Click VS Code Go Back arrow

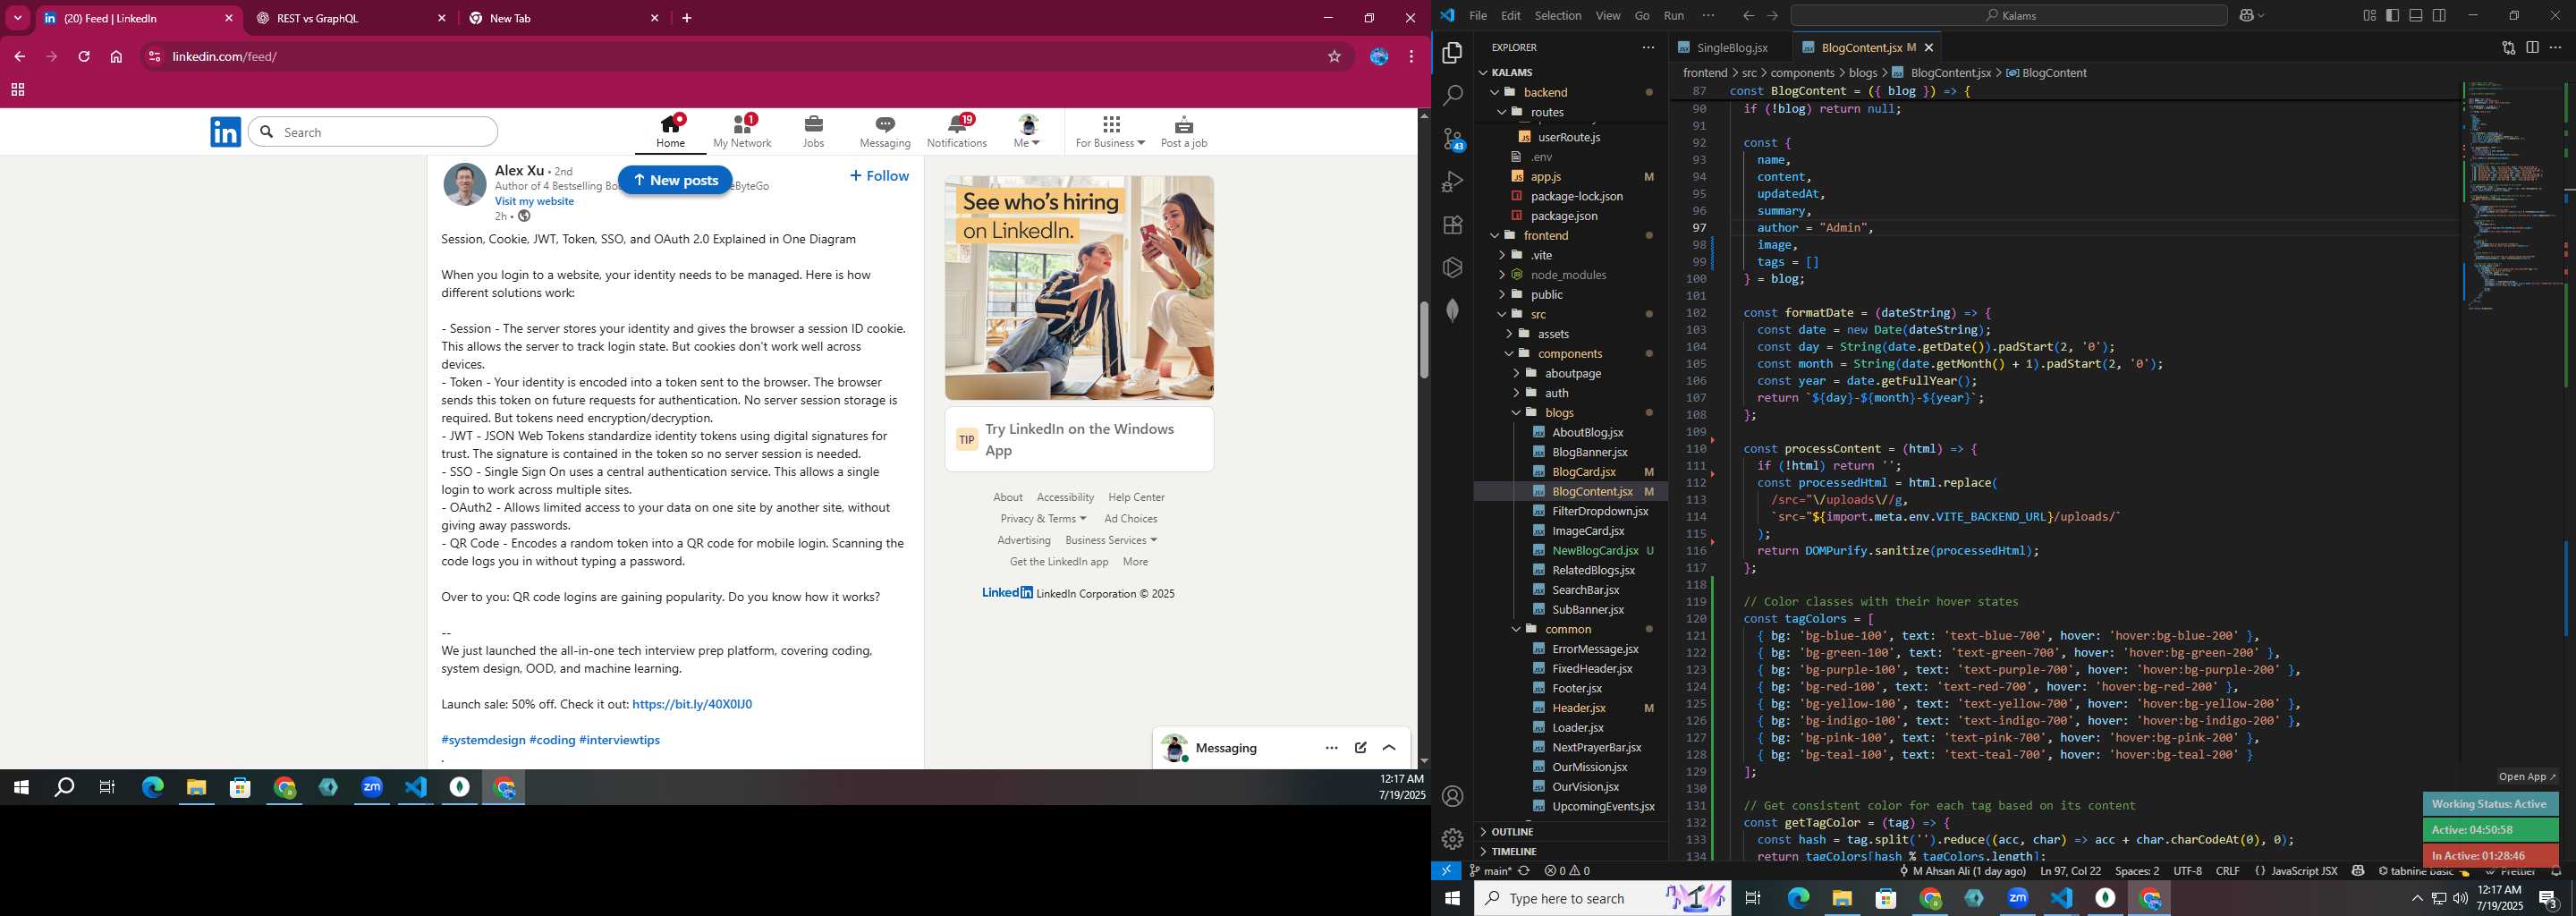click(1748, 15)
